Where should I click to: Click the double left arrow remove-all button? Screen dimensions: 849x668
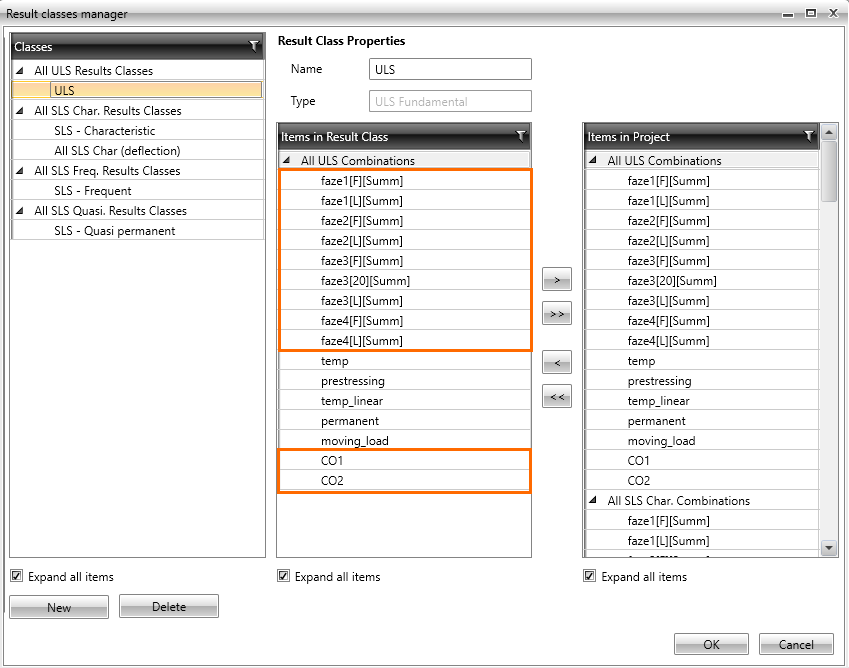pyautogui.click(x=557, y=397)
